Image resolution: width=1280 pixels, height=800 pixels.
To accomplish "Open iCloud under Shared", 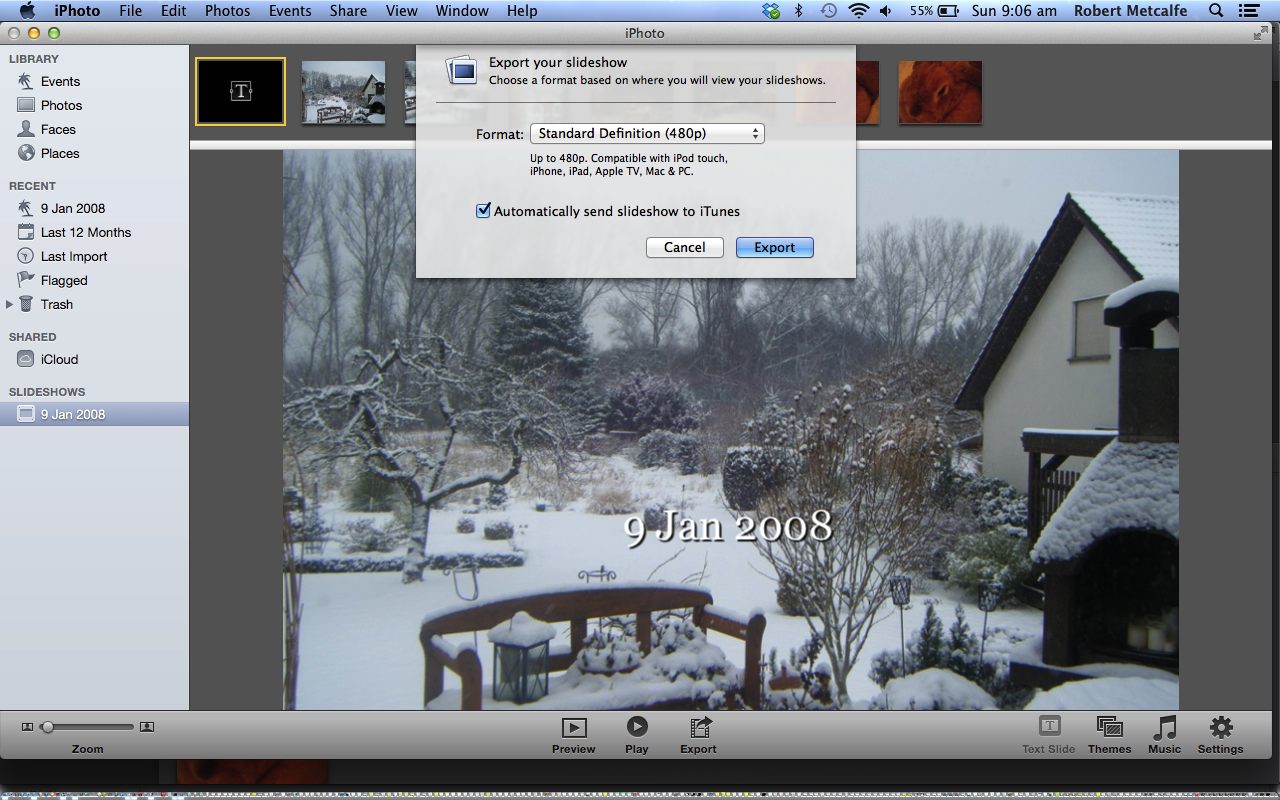I will [59, 359].
